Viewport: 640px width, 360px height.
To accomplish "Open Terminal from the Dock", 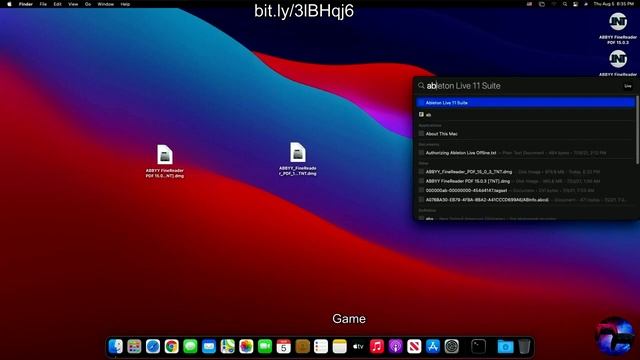I will click(478, 347).
